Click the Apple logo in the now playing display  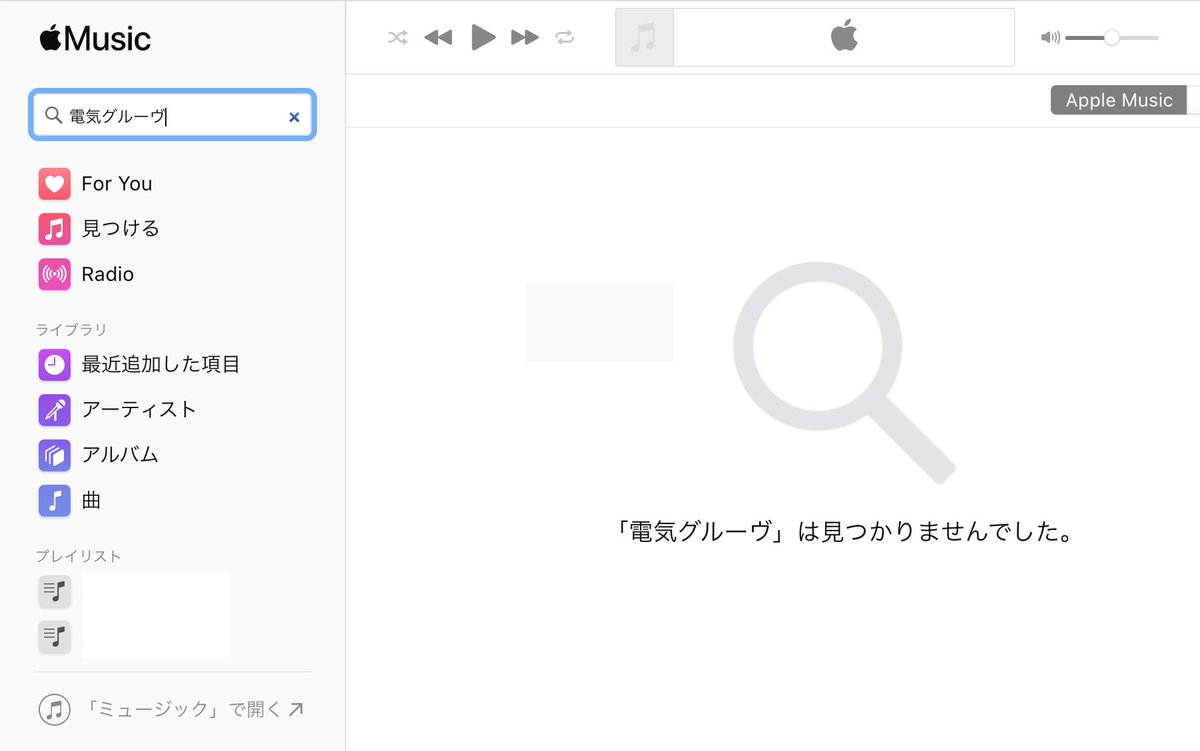[844, 37]
